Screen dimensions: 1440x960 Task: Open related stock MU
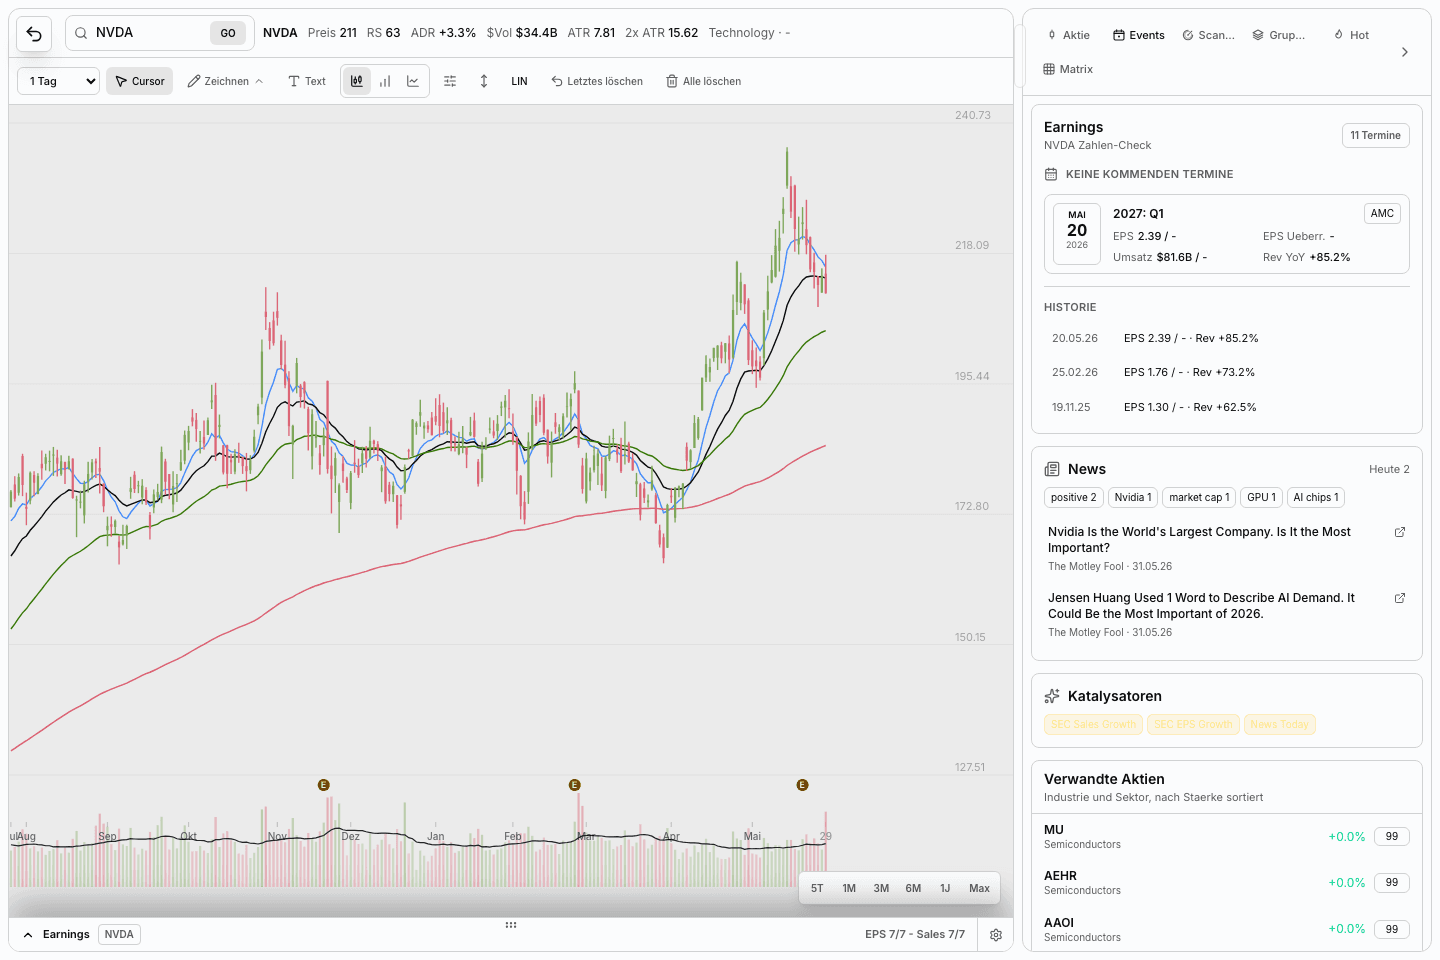click(x=1227, y=836)
